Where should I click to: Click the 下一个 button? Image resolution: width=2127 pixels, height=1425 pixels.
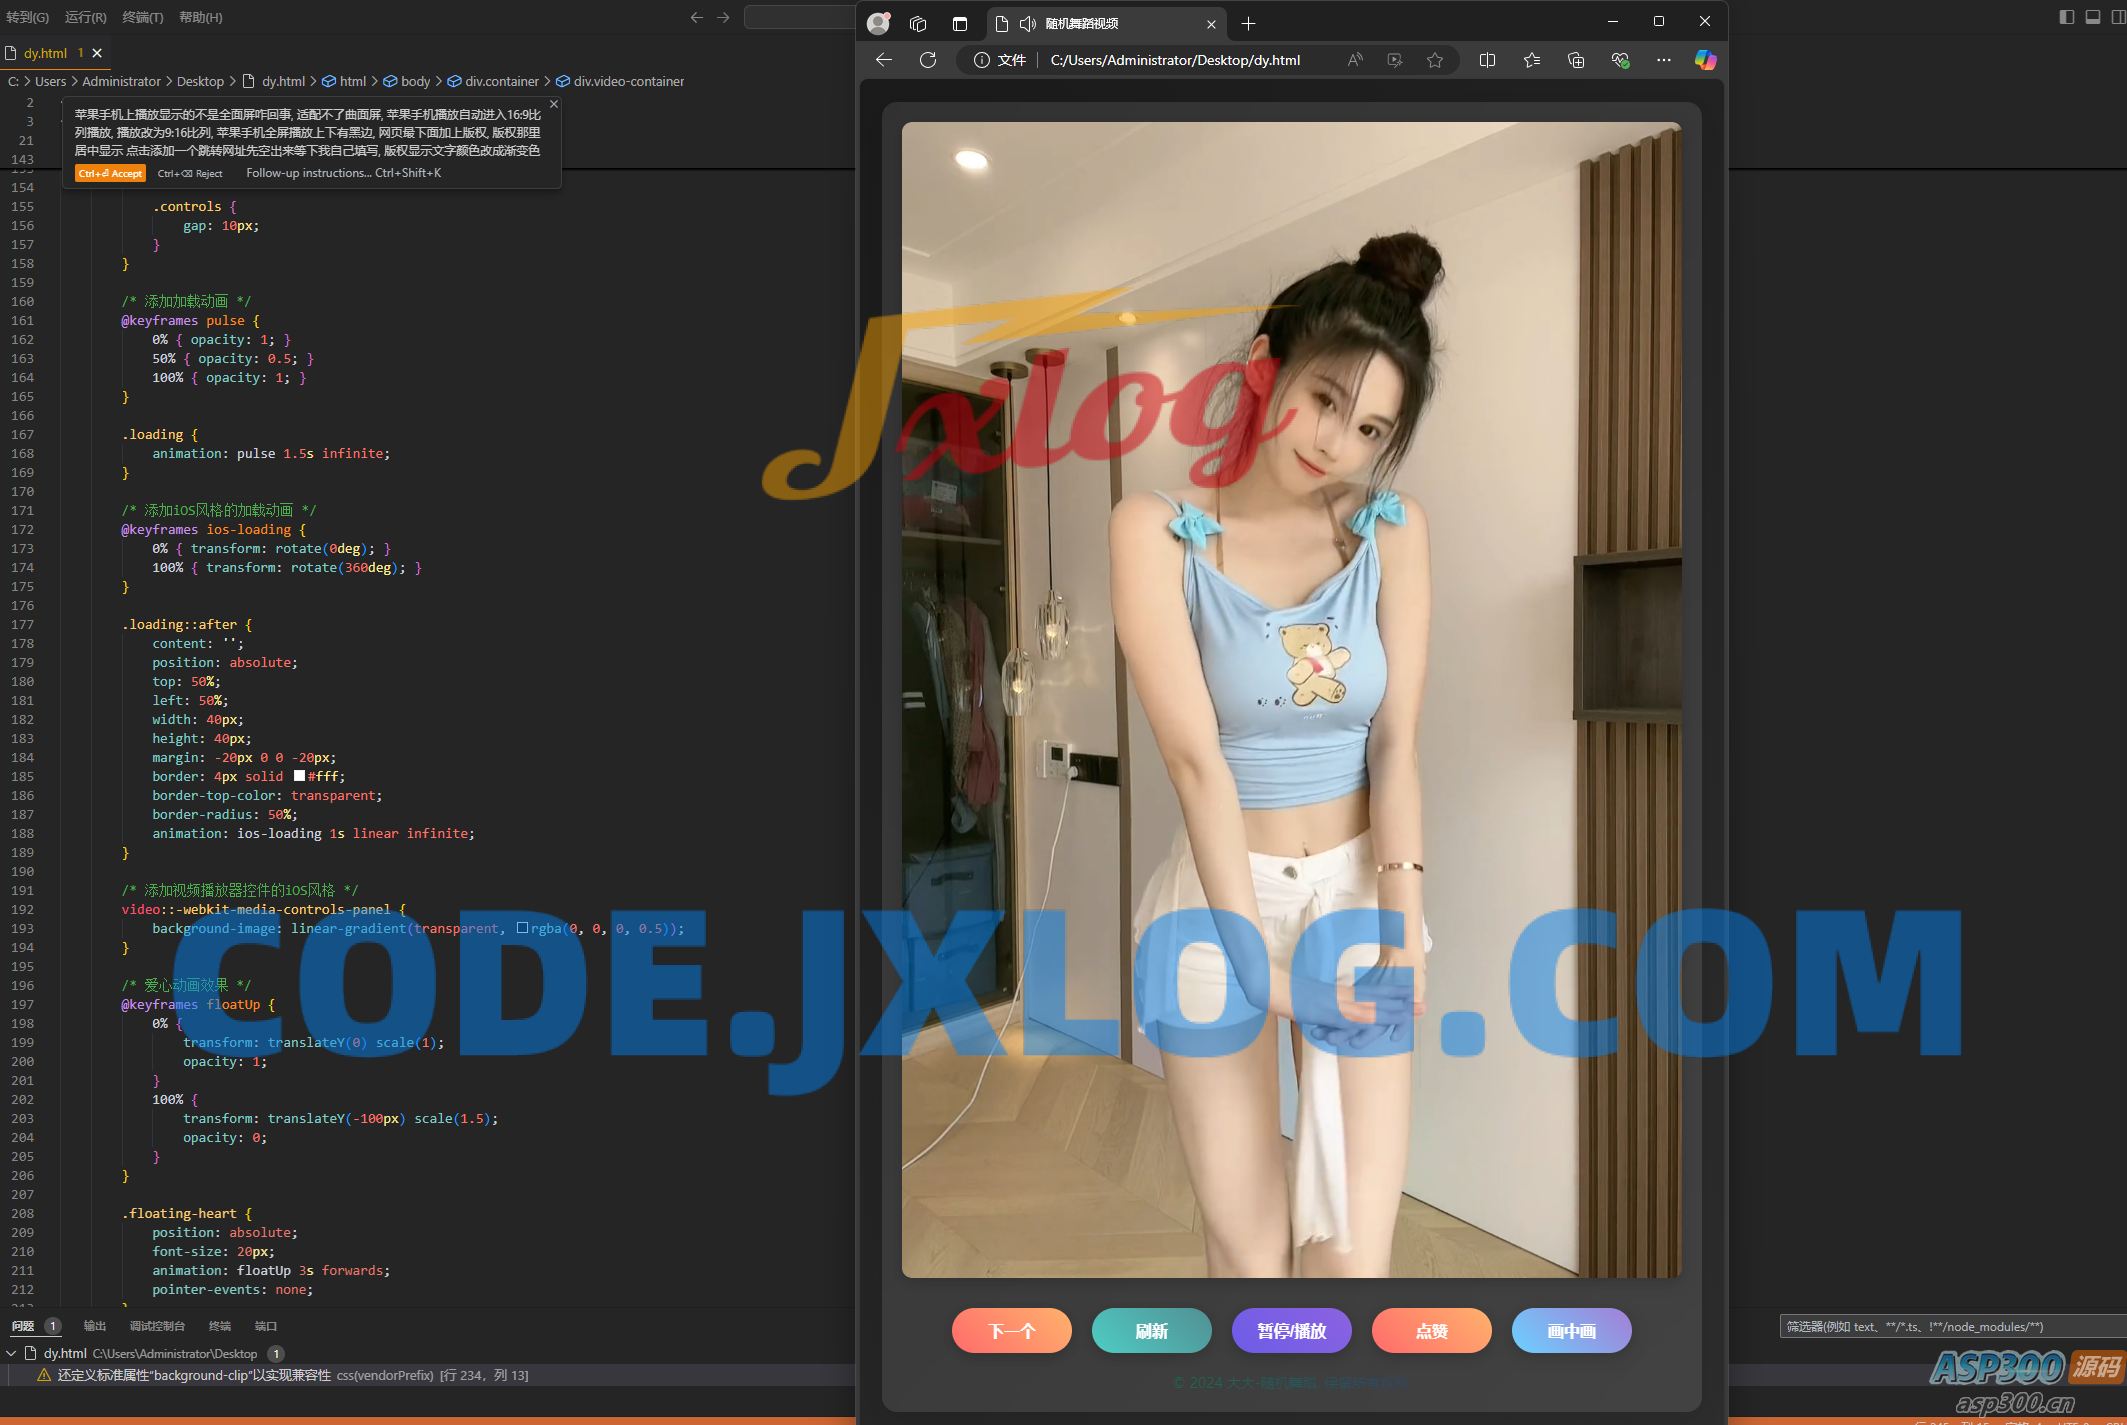[1011, 1331]
